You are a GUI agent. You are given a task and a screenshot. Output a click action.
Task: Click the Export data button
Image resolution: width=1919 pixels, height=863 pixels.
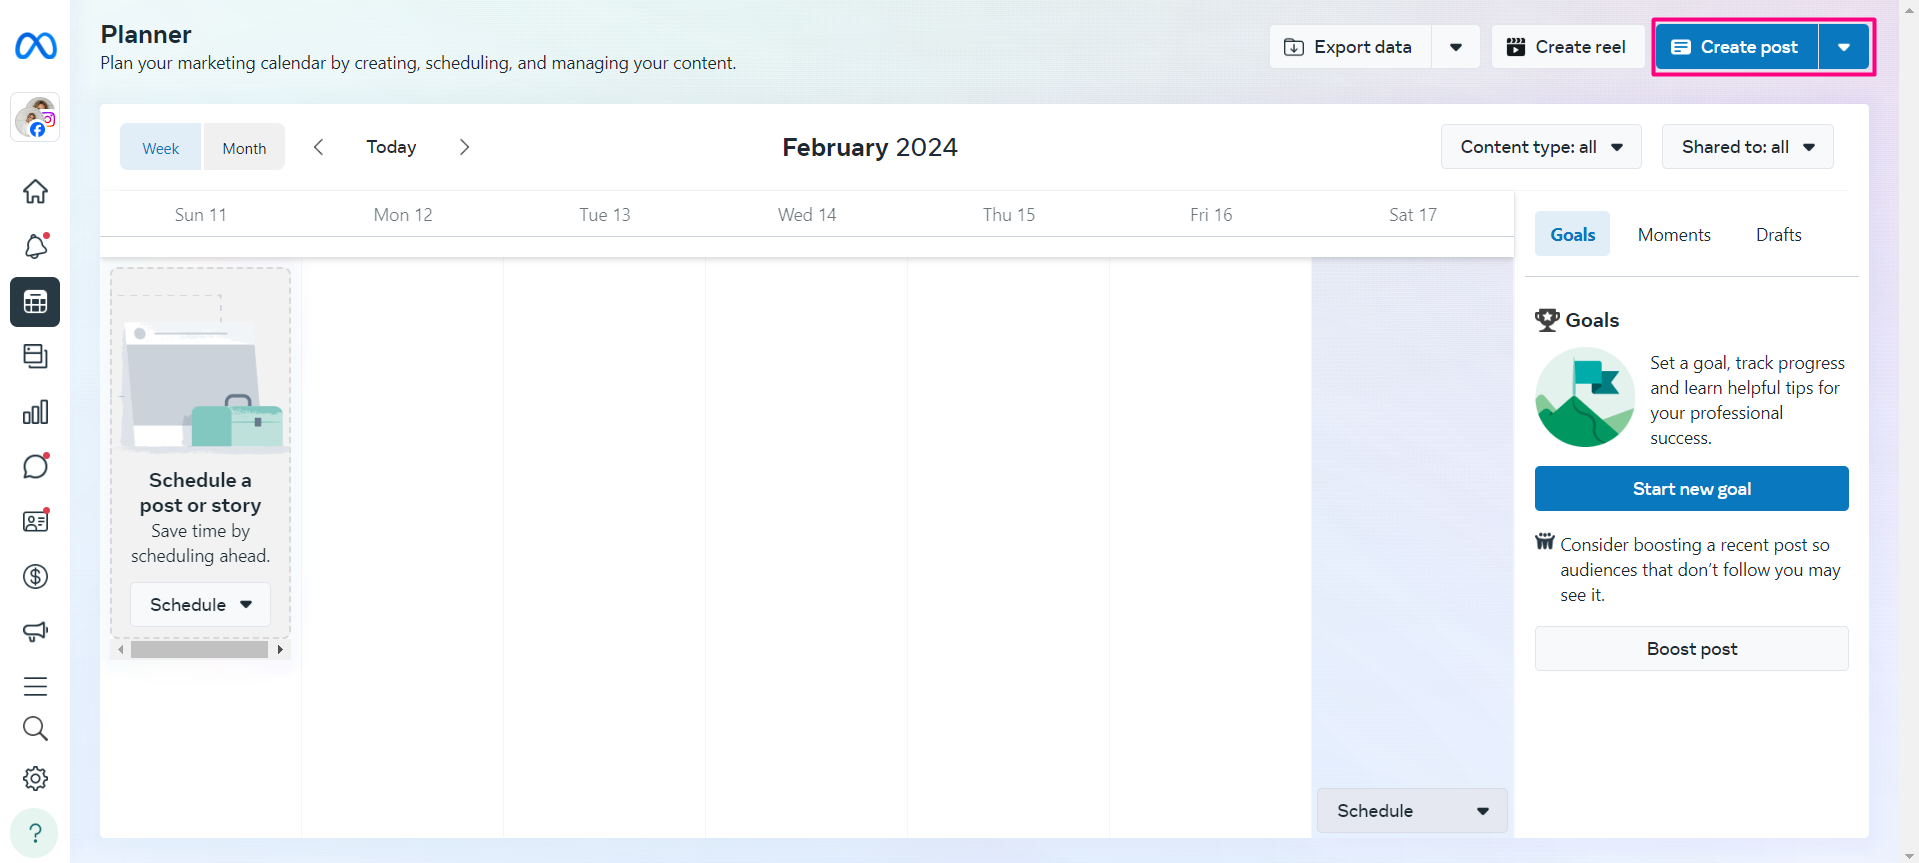click(1350, 47)
